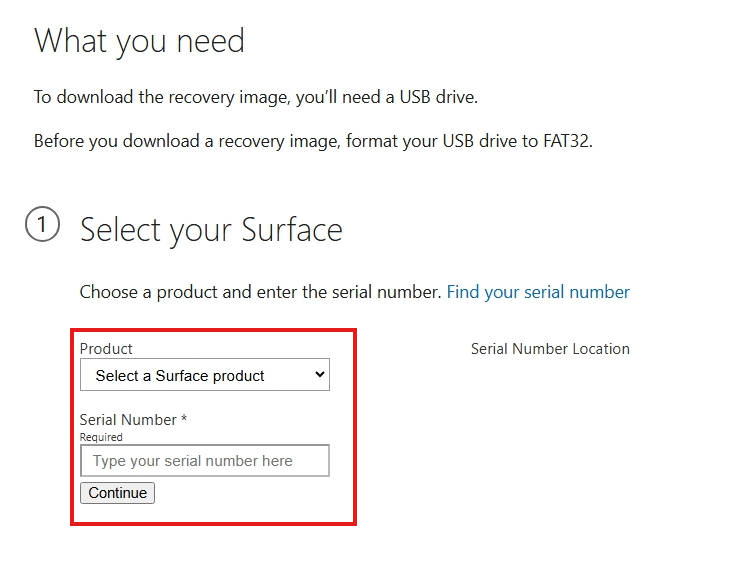
Task: Click the FAT32 formatting instruction sentence
Action: (313, 141)
